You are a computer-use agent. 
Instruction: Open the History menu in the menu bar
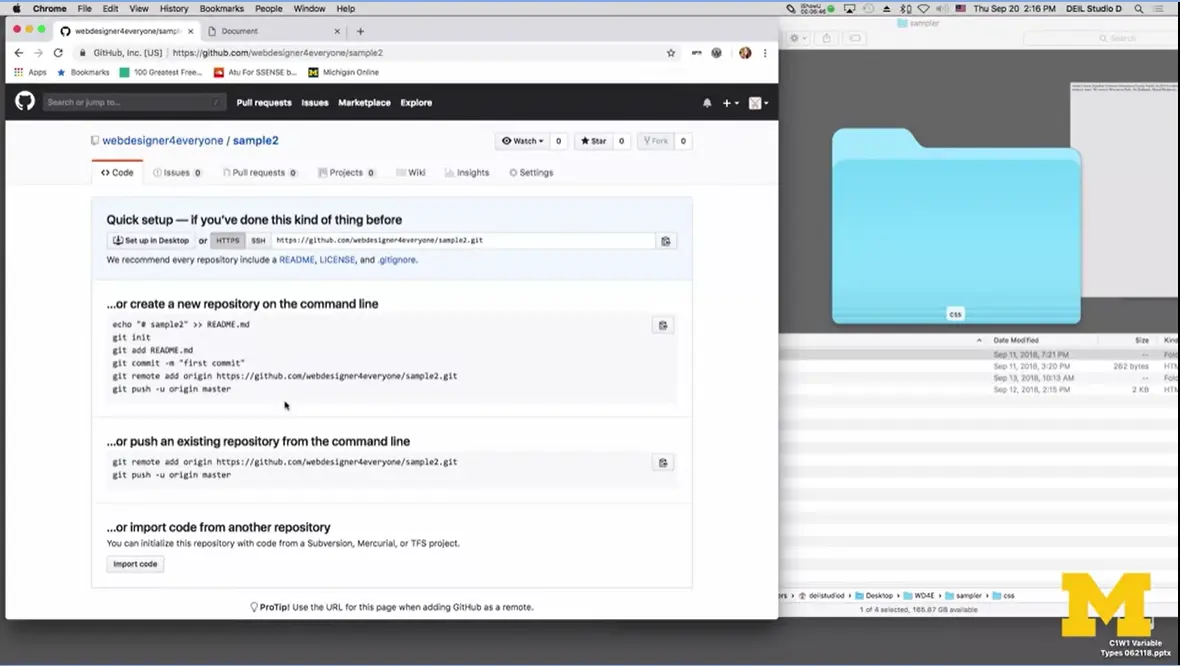[173, 8]
